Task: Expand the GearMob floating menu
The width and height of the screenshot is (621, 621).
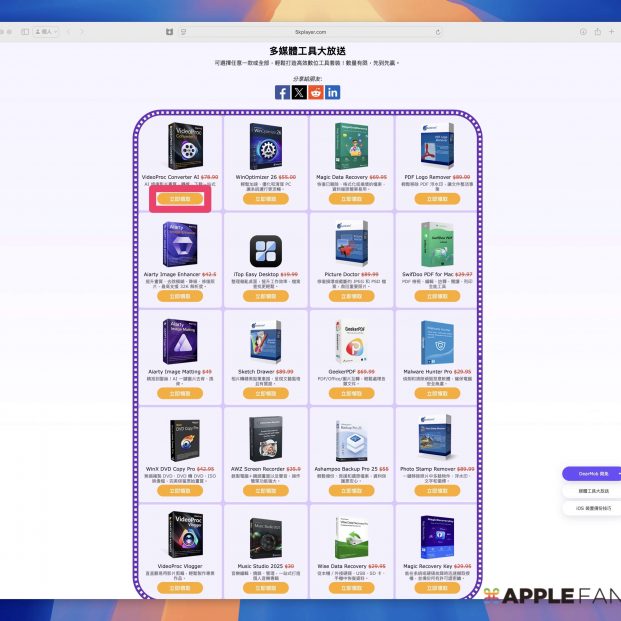Action: pyautogui.click(x=591, y=474)
